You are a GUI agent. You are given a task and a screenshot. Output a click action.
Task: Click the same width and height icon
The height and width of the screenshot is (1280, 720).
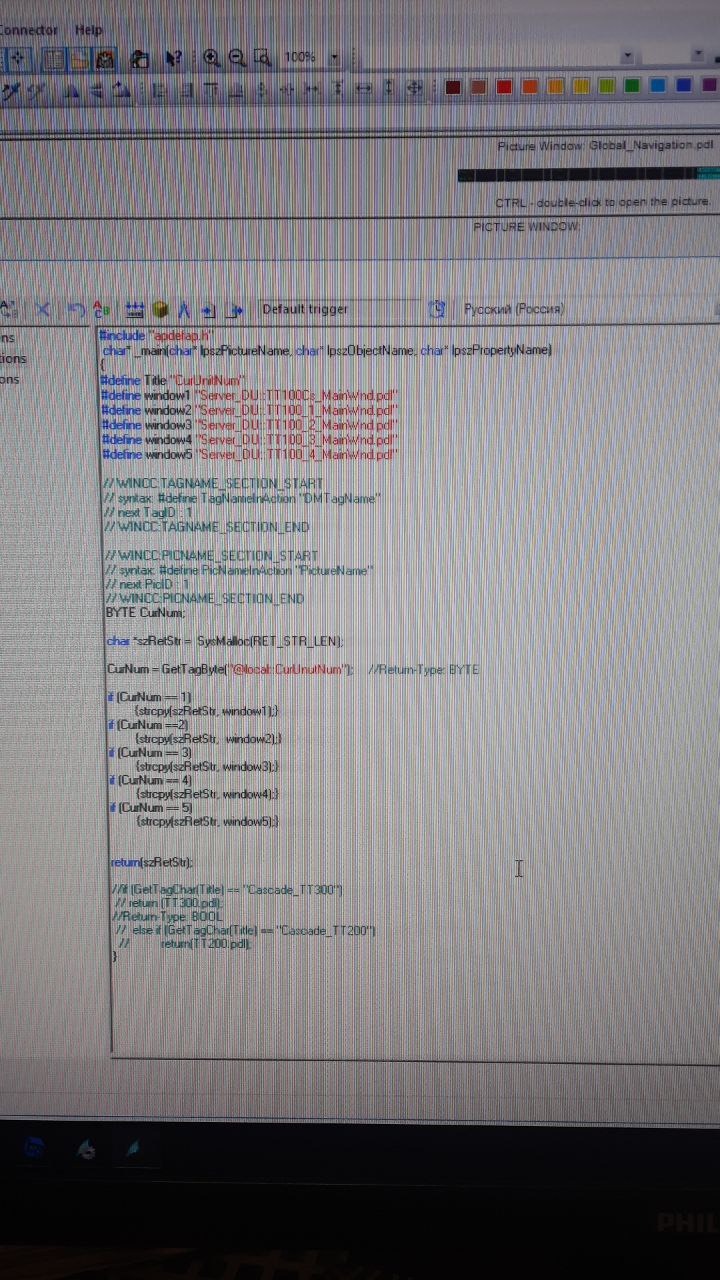coord(414,90)
